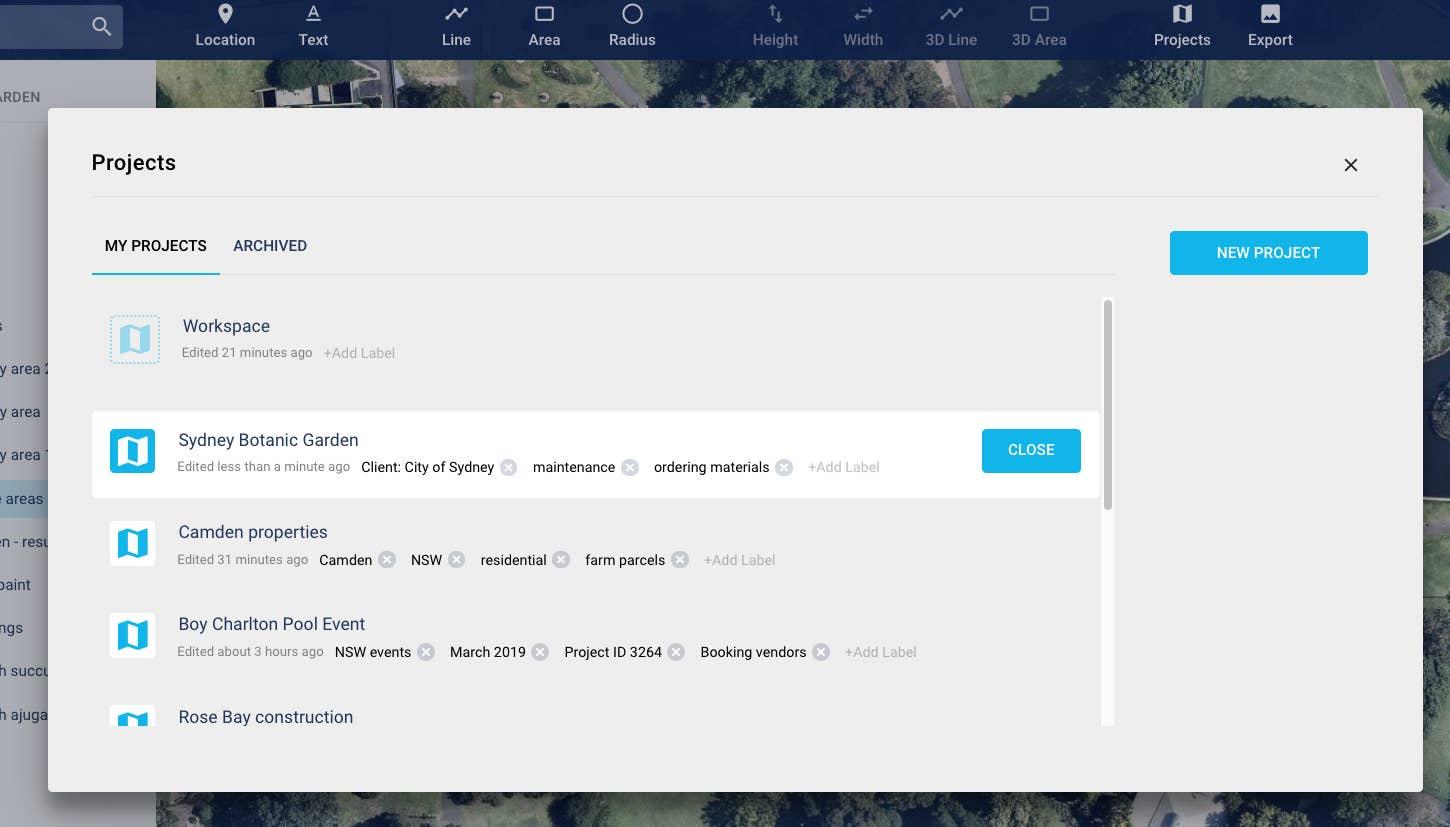Remove the Project ID 3264 label
The height and width of the screenshot is (827, 1450).
675,651
